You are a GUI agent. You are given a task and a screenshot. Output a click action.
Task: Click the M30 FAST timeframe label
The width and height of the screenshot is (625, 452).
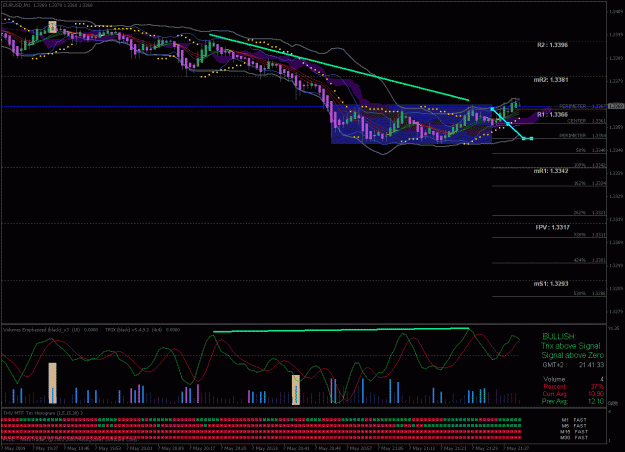pos(574,438)
